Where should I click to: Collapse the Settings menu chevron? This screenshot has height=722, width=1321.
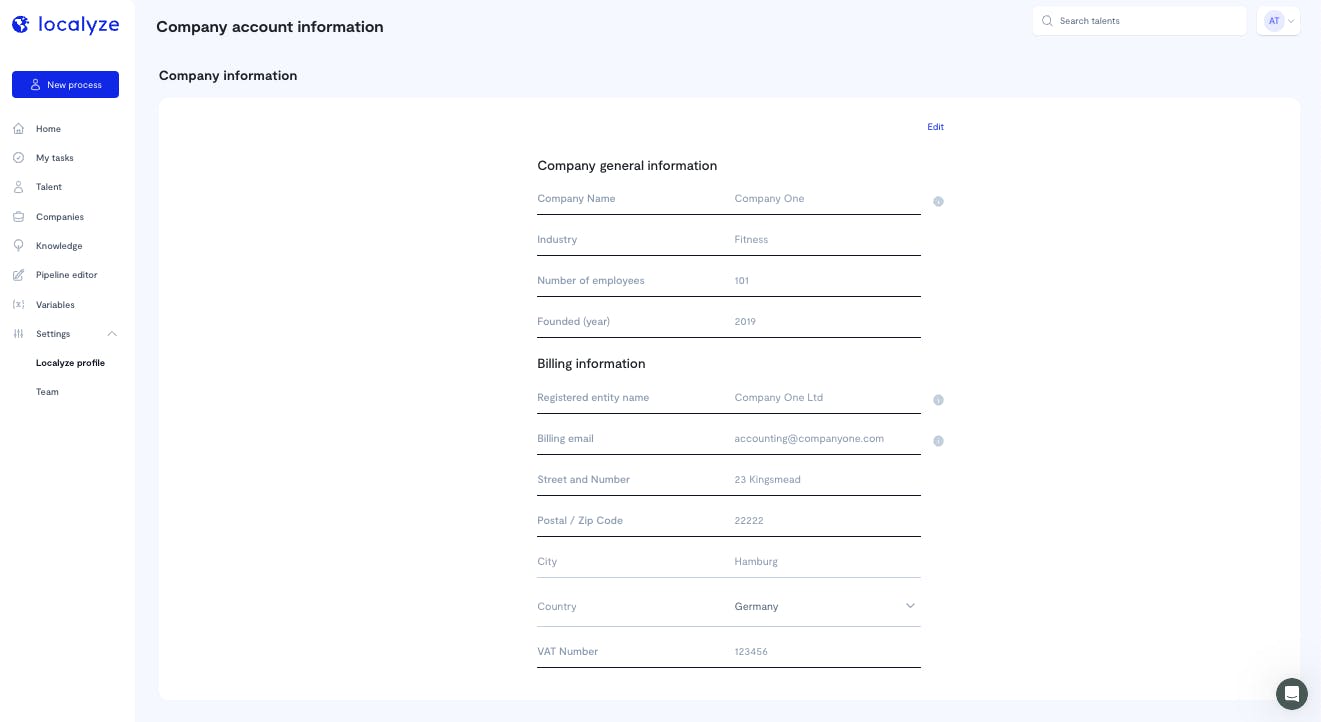point(112,334)
